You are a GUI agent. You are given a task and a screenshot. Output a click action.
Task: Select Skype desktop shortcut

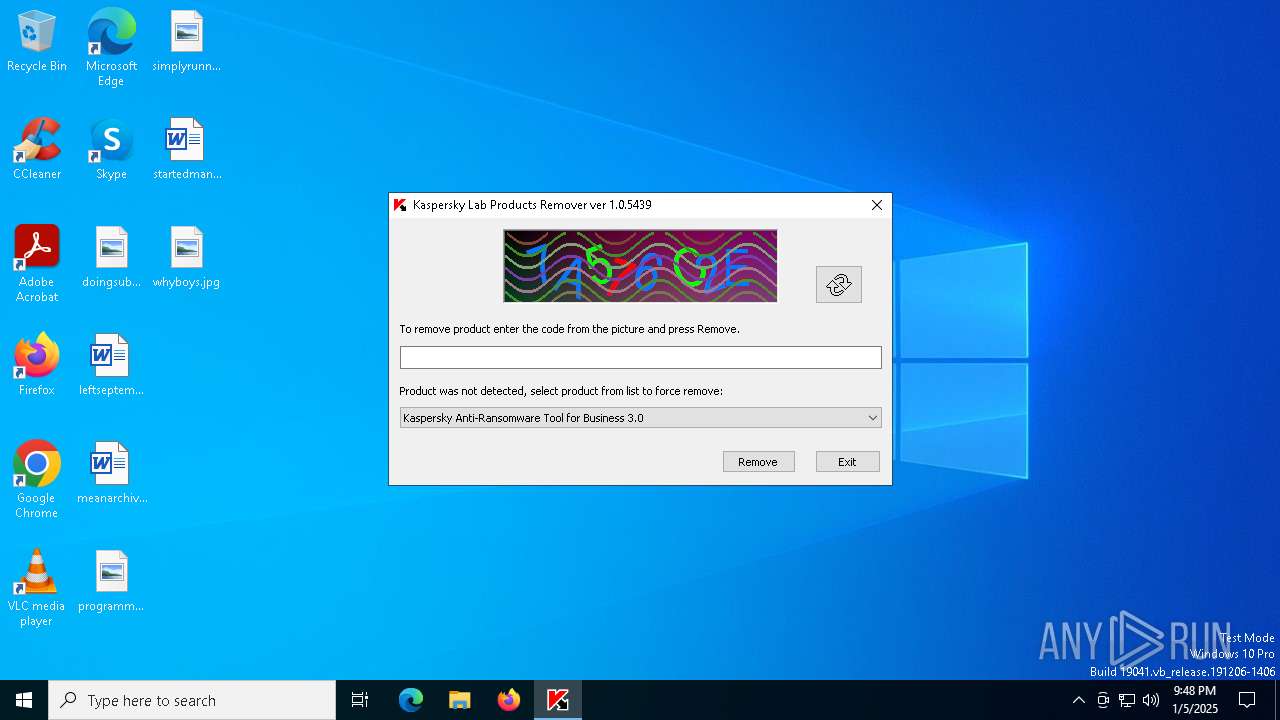click(x=111, y=150)
